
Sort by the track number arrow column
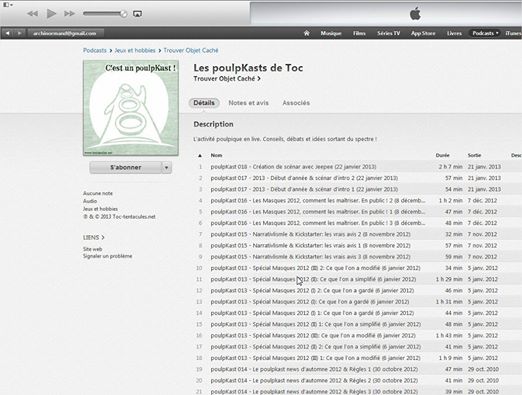coord(200,155)
